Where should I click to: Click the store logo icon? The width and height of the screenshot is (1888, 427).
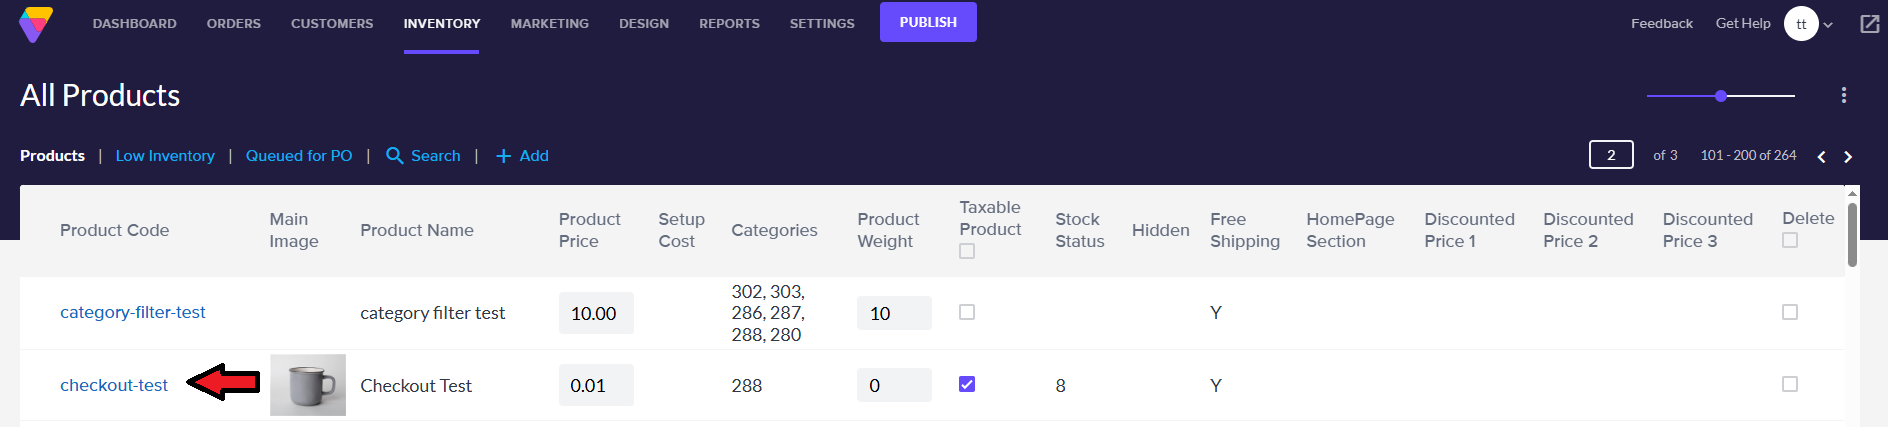[36, 24]
